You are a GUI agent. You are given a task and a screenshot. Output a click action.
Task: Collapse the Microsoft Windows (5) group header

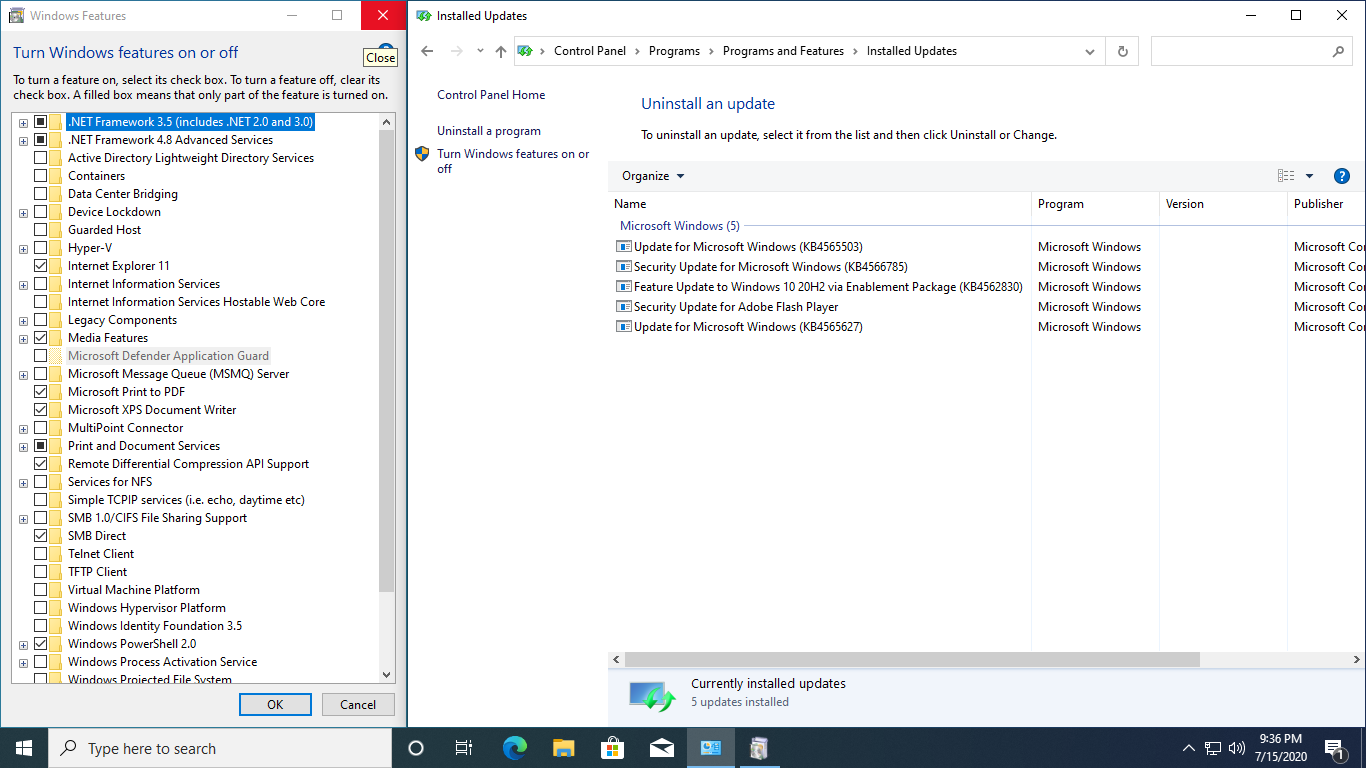coord(680,226)
